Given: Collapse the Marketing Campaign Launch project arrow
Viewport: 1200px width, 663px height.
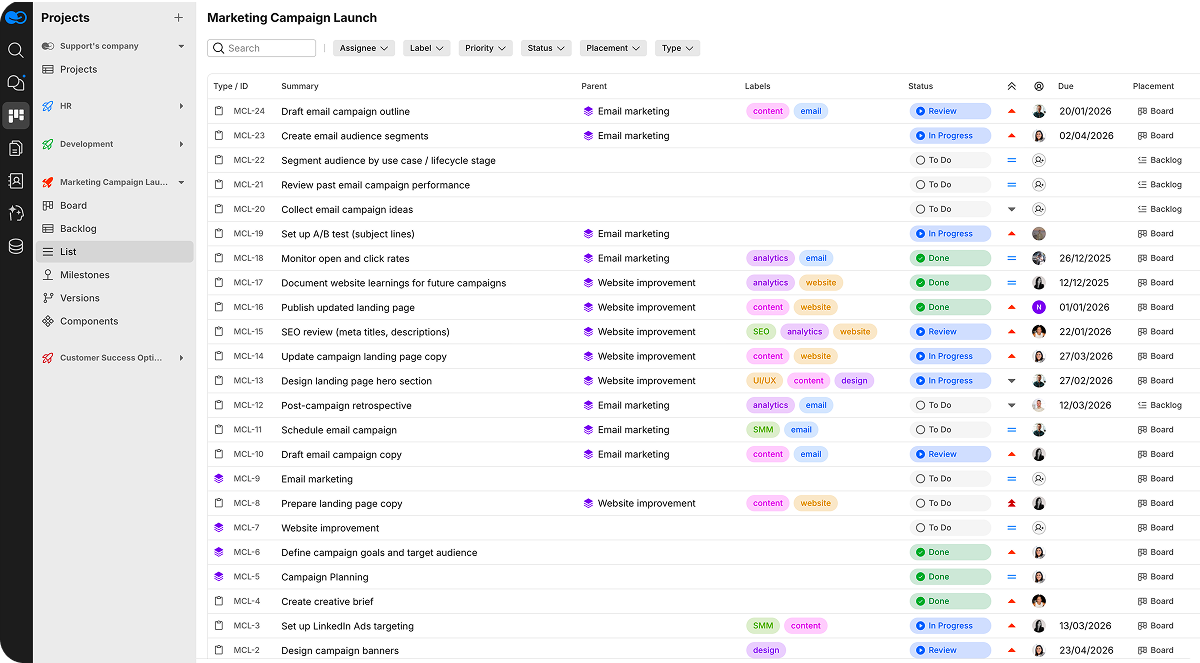Looking at the screenshot, I should pos(181,183).
